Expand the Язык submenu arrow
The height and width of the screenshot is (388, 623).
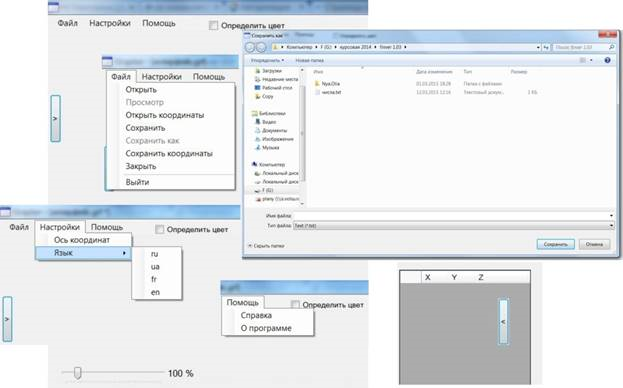tap(124, 253)
